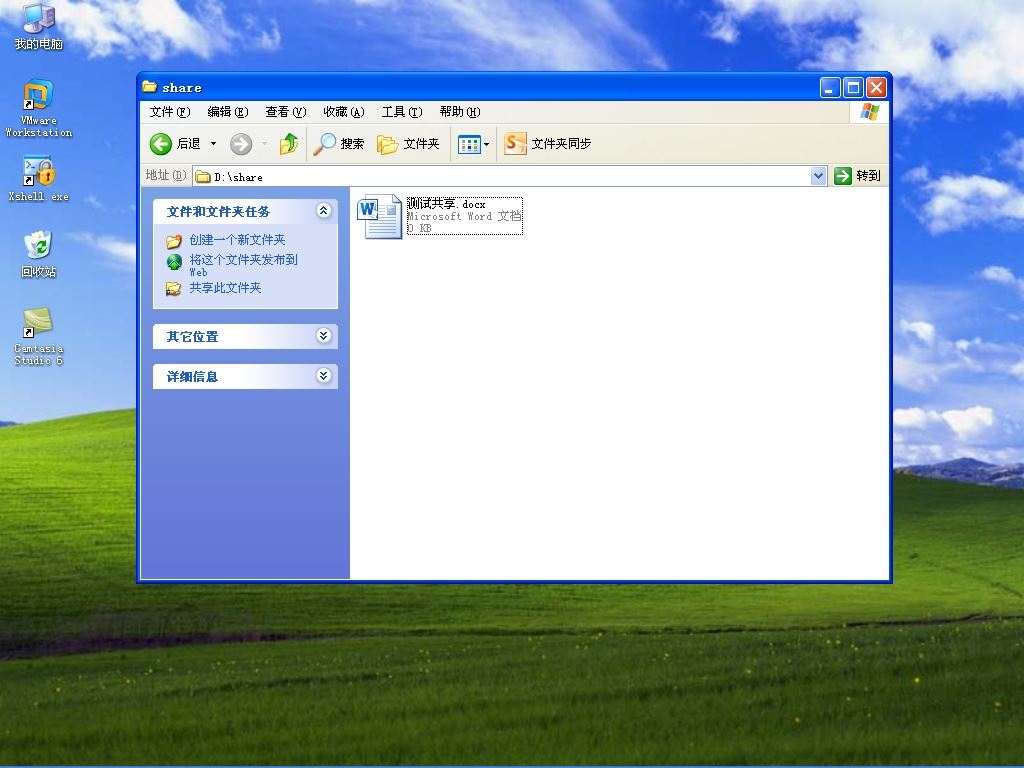
Task: Select the 测试共享.docx Word file icon
Action: pyautogui.click(x=379, y=216)
